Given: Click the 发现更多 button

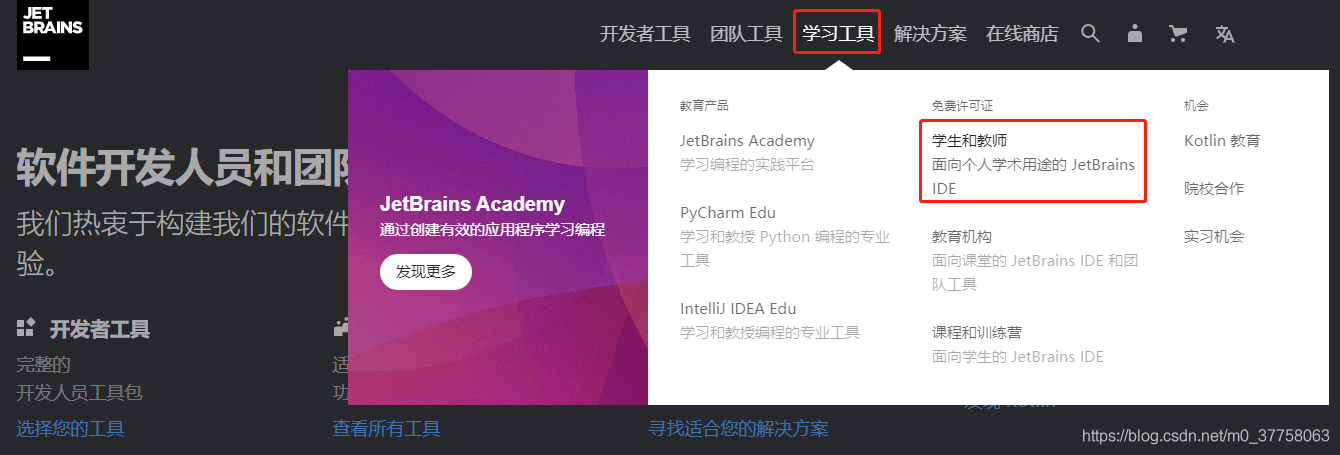Looking at the screenshot, I should tap(426, 272).
